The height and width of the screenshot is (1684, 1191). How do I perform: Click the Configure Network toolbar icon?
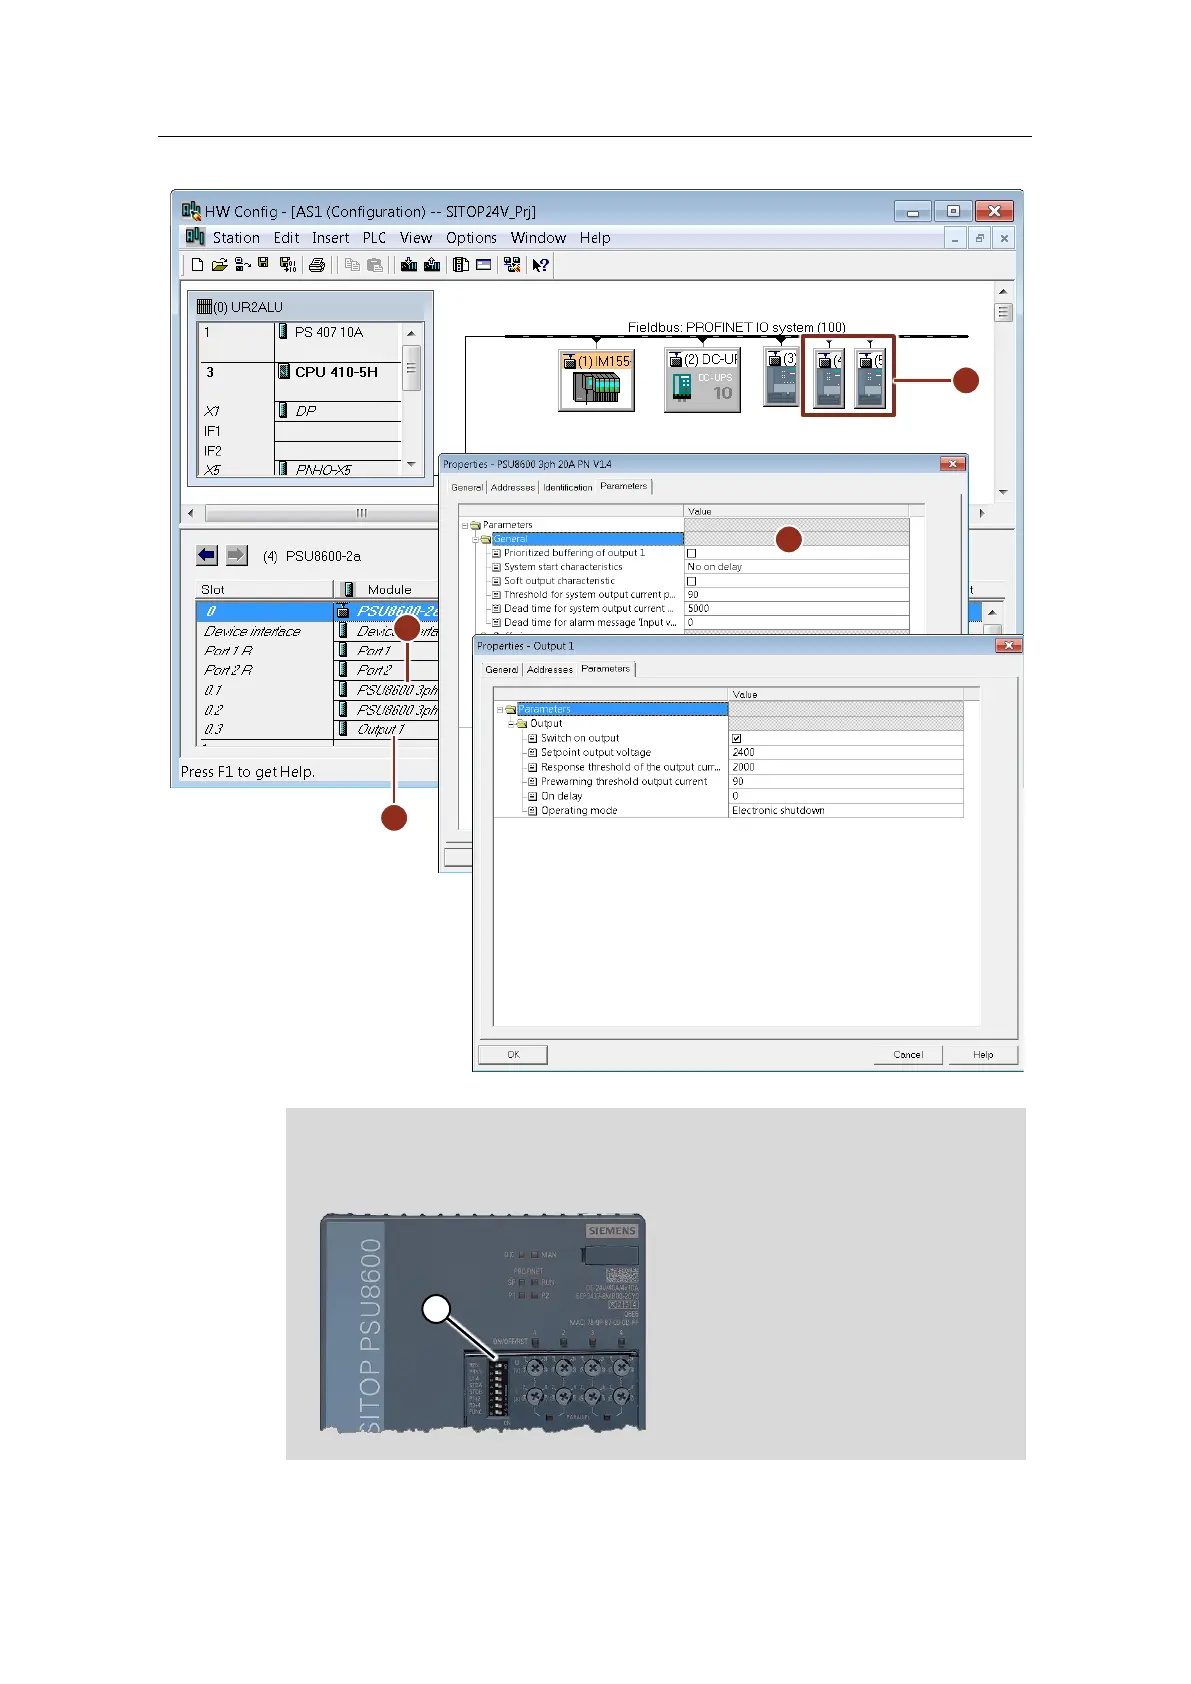click(x=512, y=265)
